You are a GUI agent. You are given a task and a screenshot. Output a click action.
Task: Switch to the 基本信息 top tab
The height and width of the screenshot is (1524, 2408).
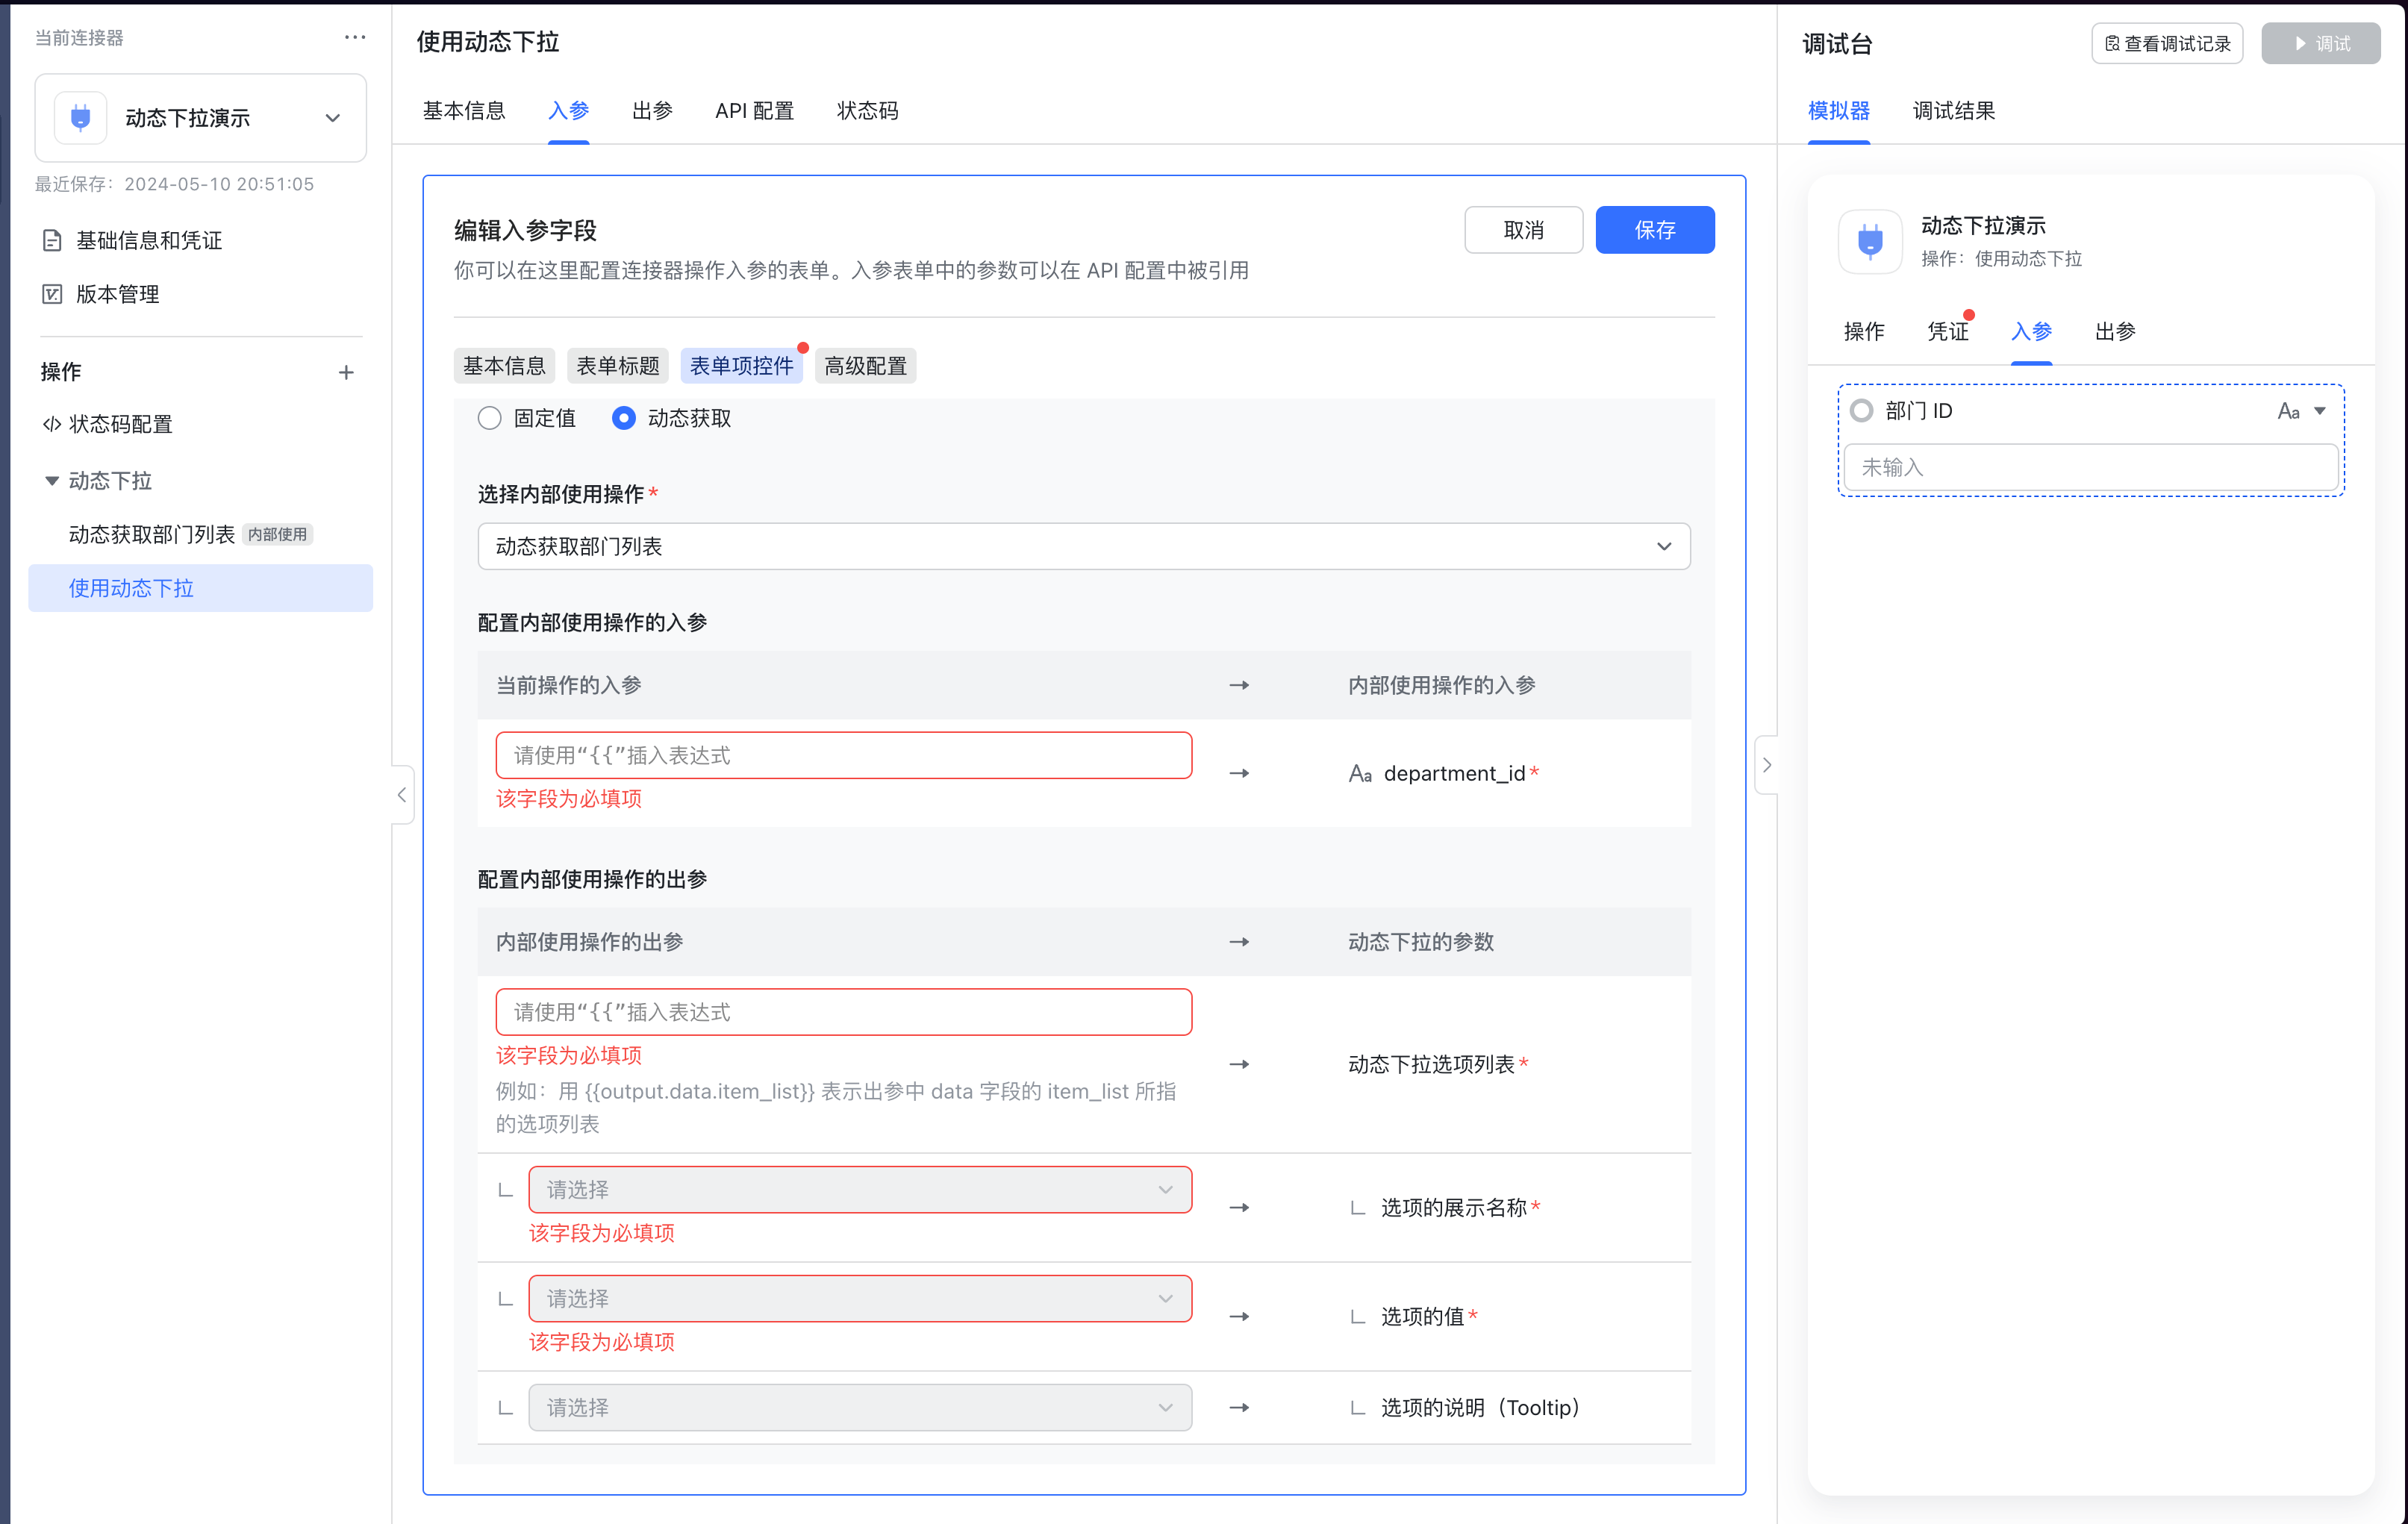pyautogui.click(x=464, y=111)
